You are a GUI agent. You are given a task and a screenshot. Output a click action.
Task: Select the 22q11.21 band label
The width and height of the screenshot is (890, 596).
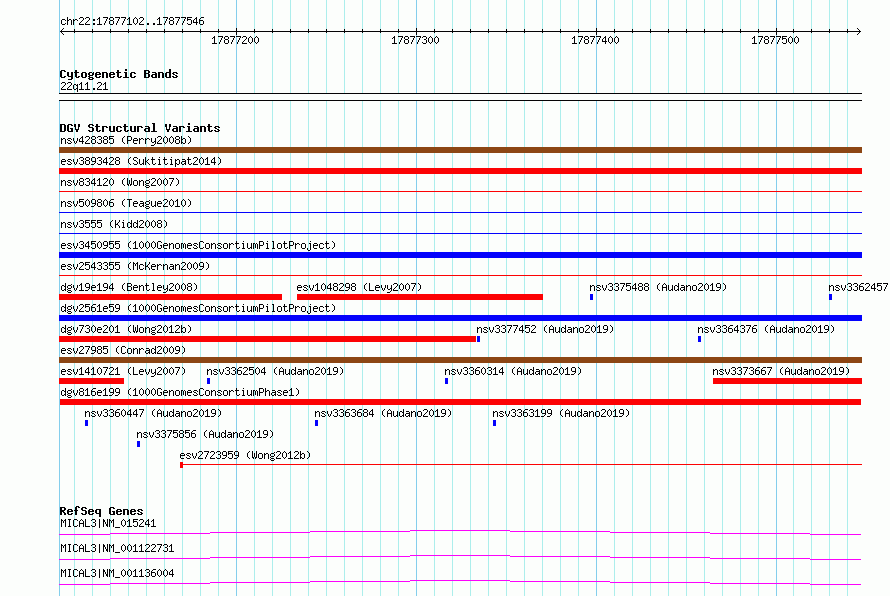pyautogui.click(x=84, y=86)
